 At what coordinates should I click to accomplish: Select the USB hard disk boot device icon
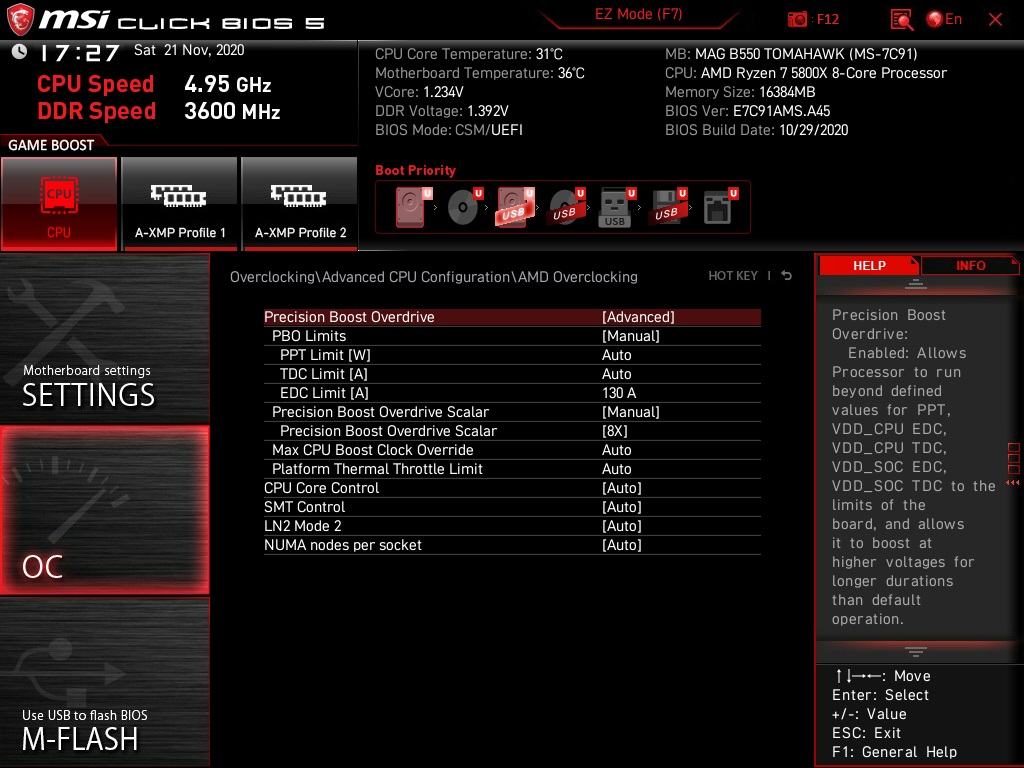516,207
